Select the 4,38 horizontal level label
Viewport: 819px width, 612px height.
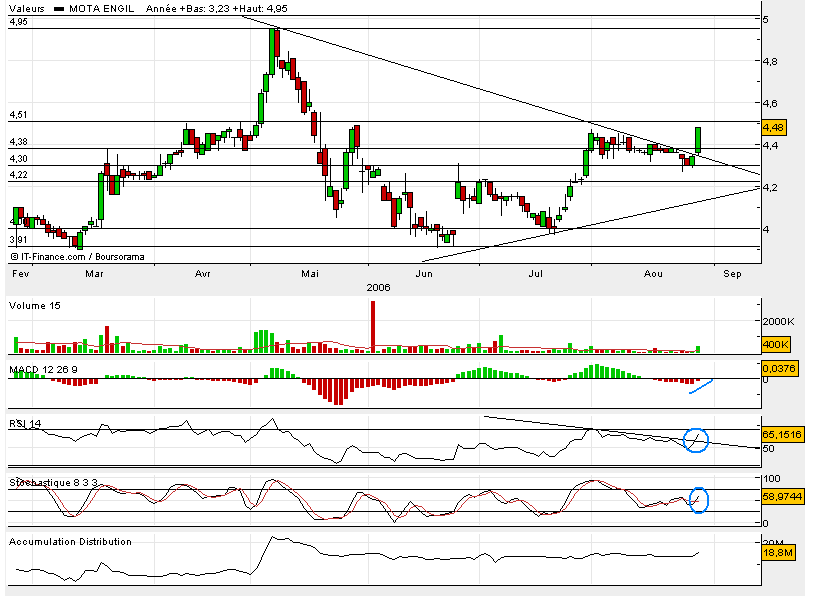[x=18, y=142]
